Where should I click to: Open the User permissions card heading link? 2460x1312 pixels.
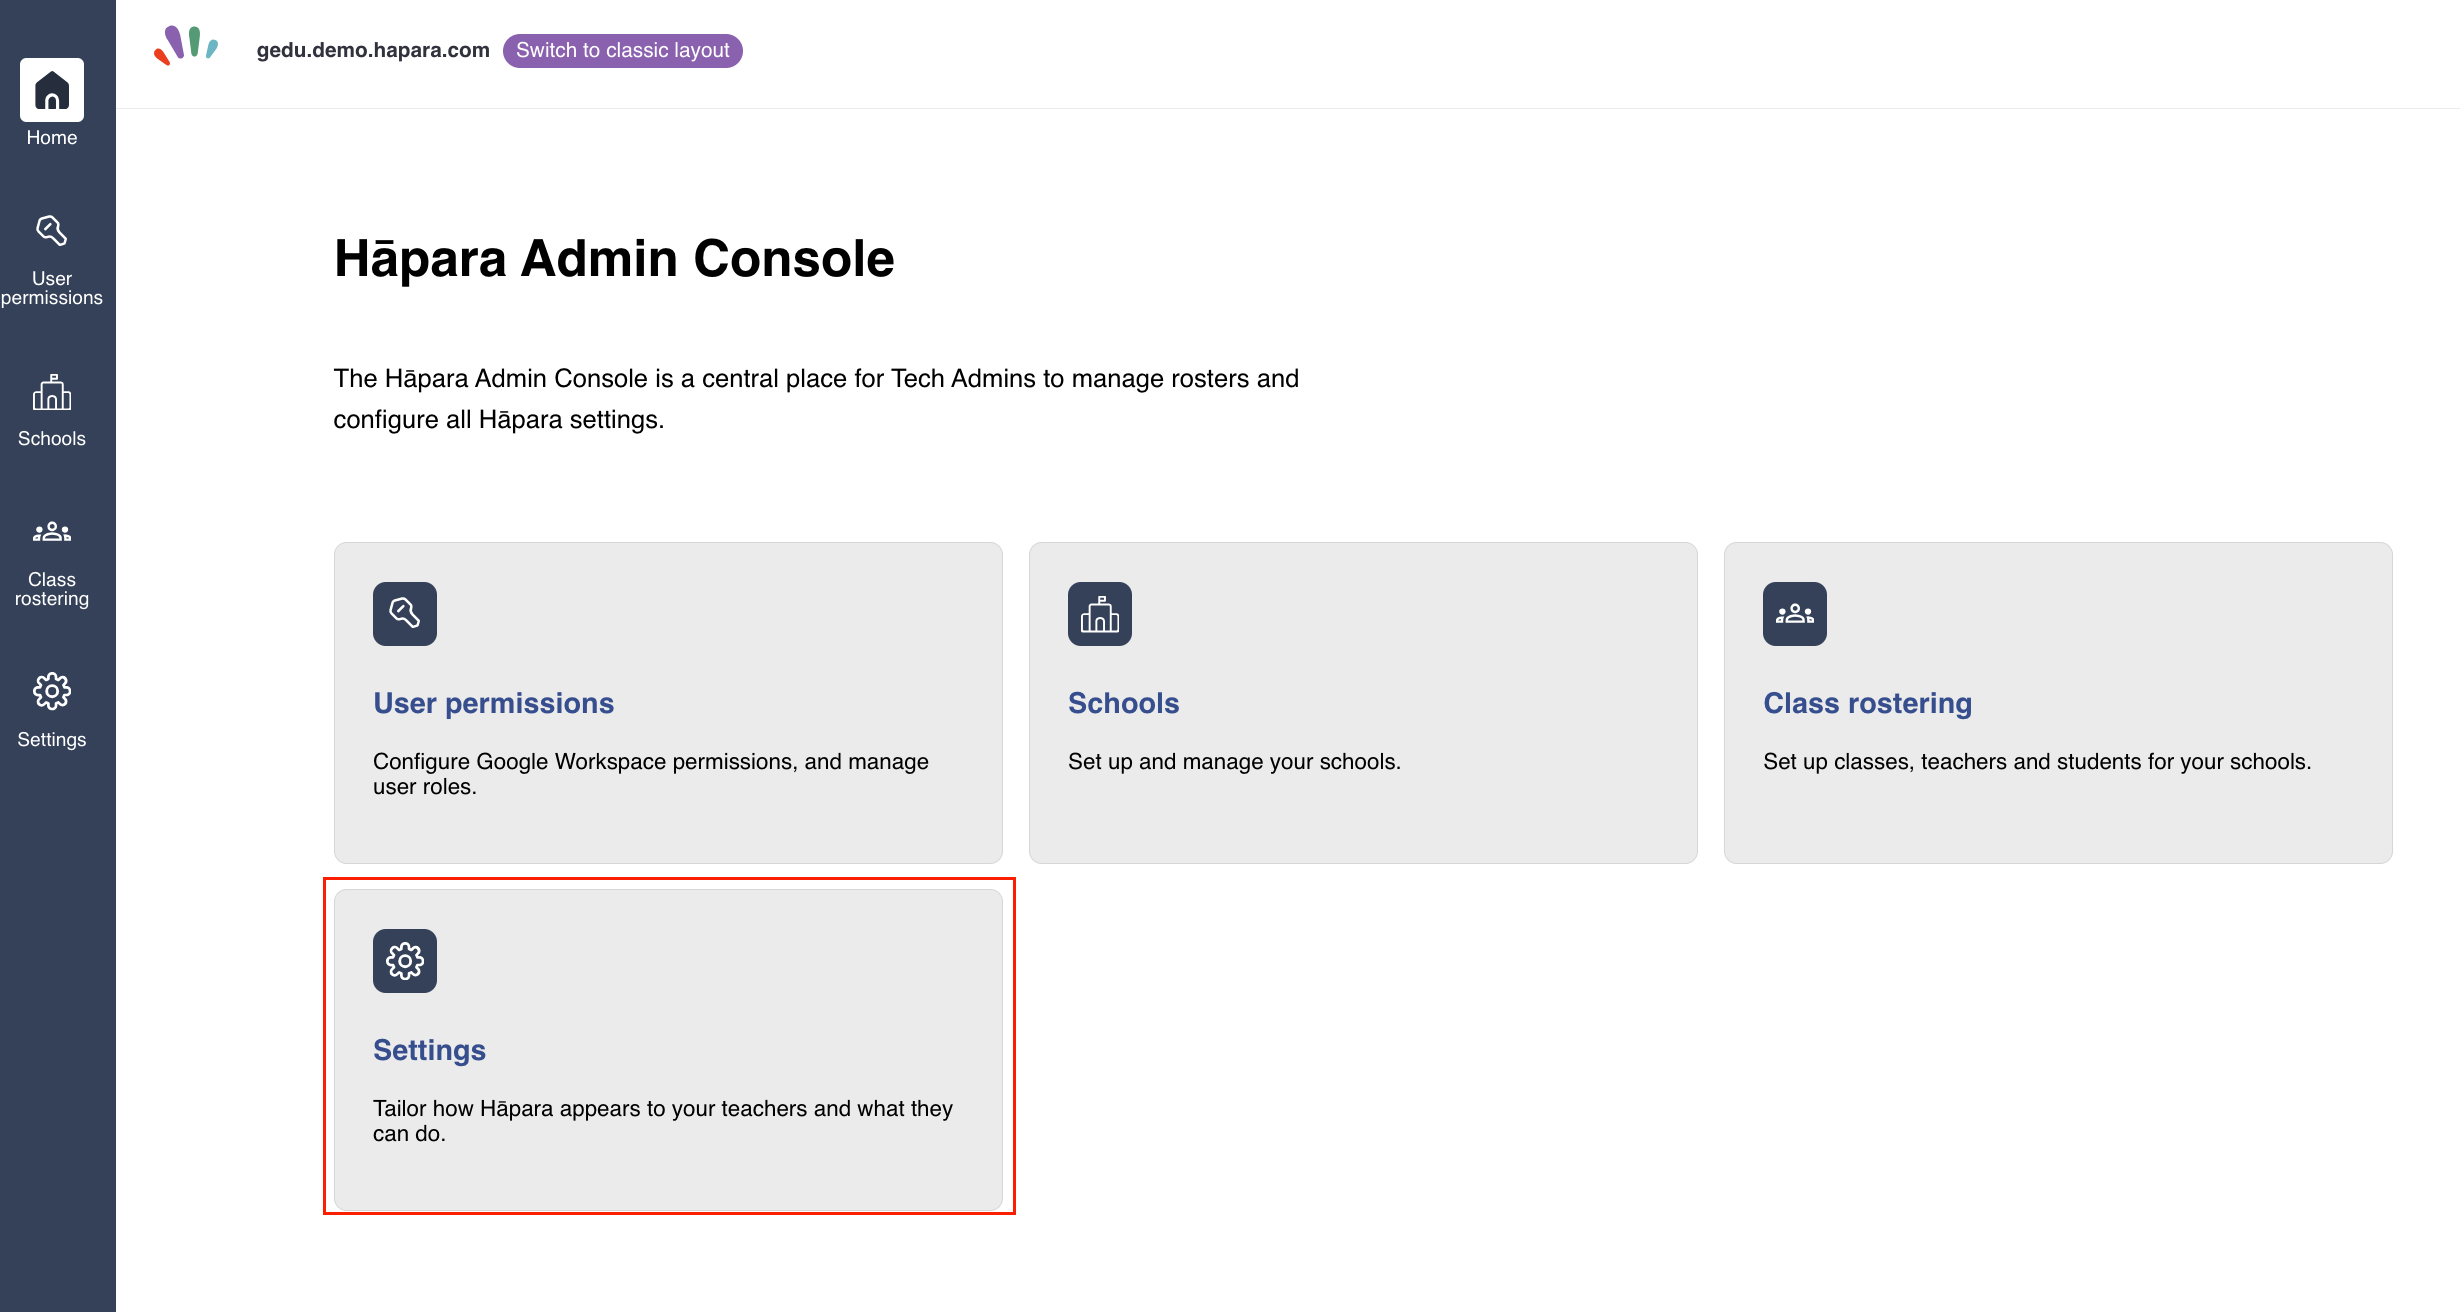(x=493, y=703)
